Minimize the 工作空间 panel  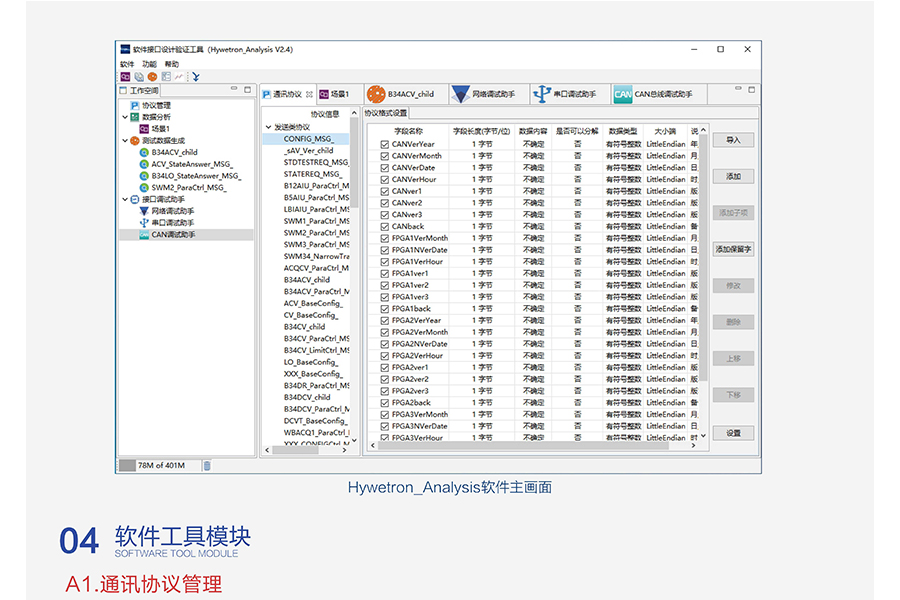coord(234,89)
